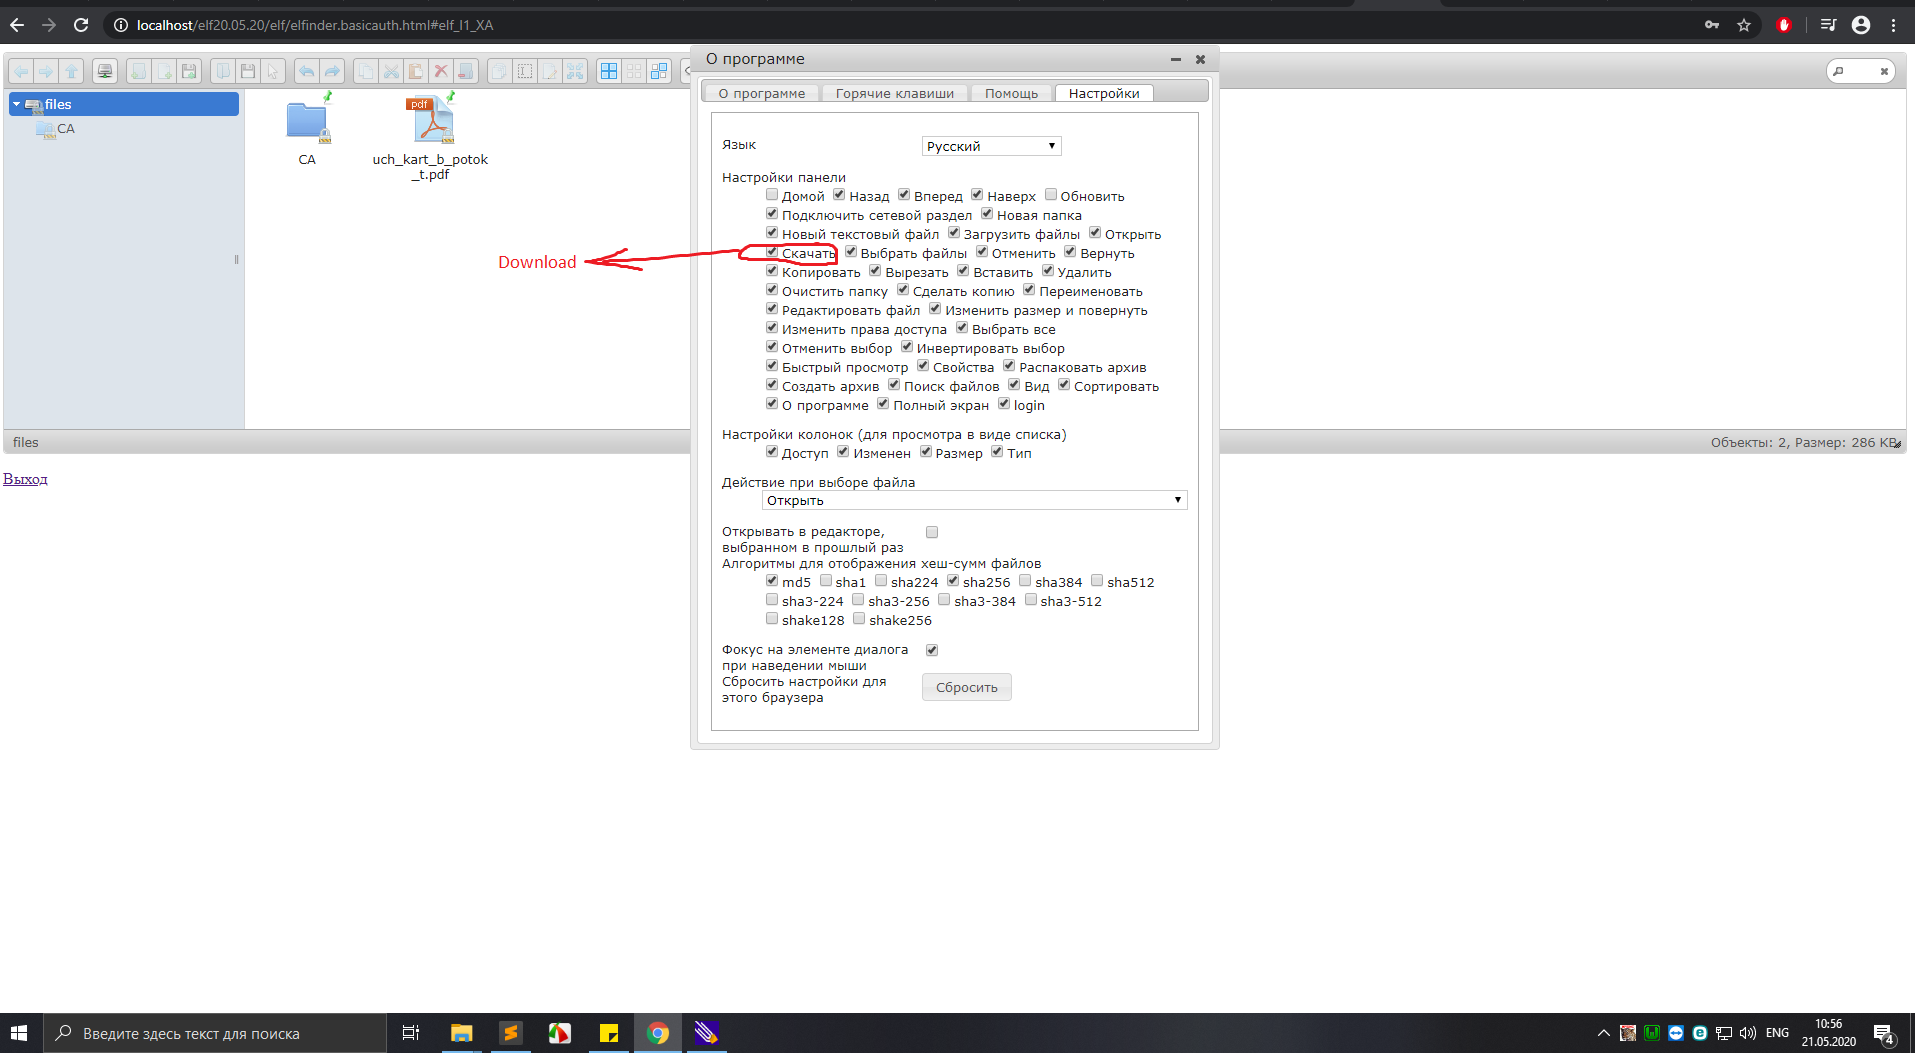The height and width of the screenshot is (1053, 1915).
Task: Open the mount network volume tool
Action: click(x=104, y=70)
